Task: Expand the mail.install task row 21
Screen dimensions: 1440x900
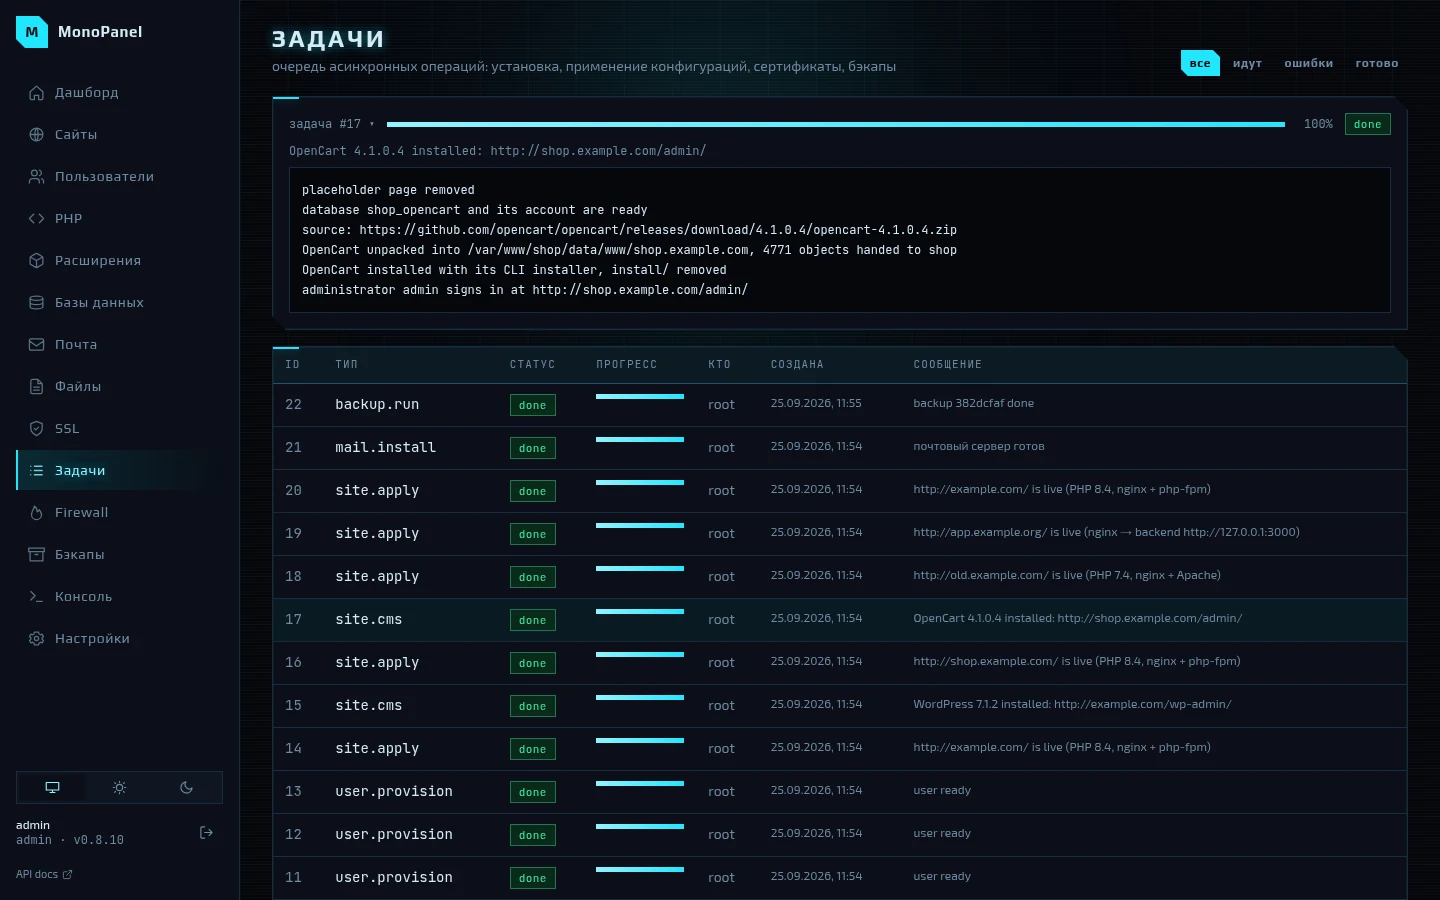Action: click(x=840, y=448)
